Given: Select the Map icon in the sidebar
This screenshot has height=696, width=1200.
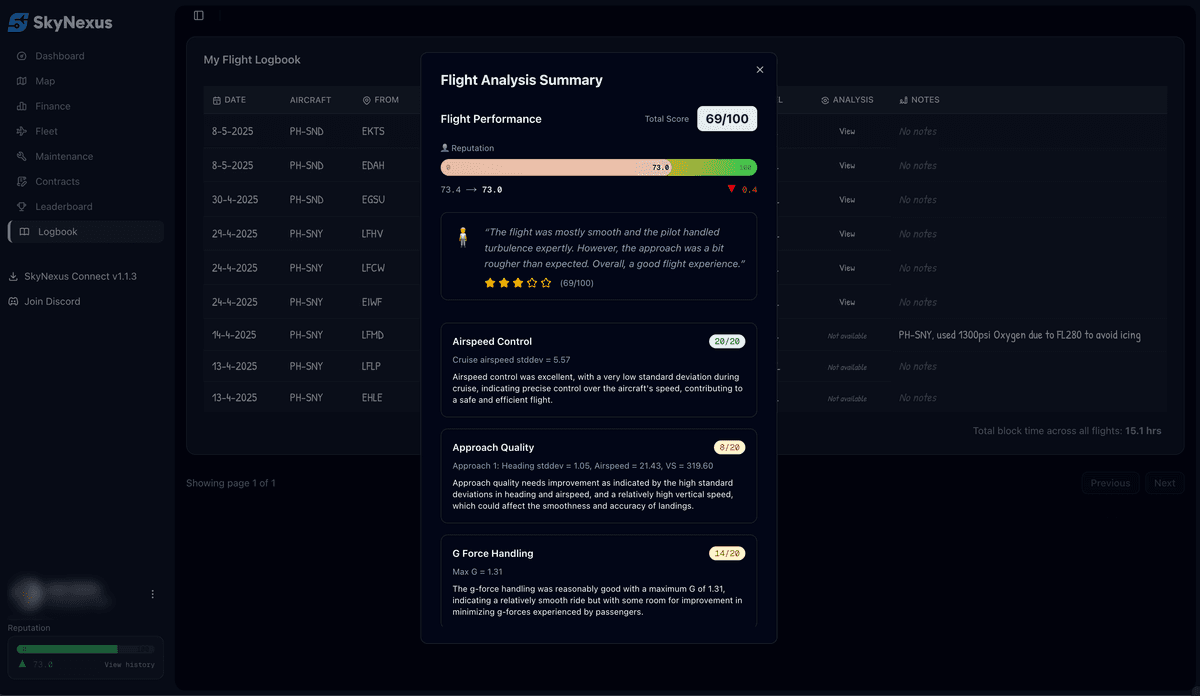Looking at the screenshot, I should (x=21, y=81).
